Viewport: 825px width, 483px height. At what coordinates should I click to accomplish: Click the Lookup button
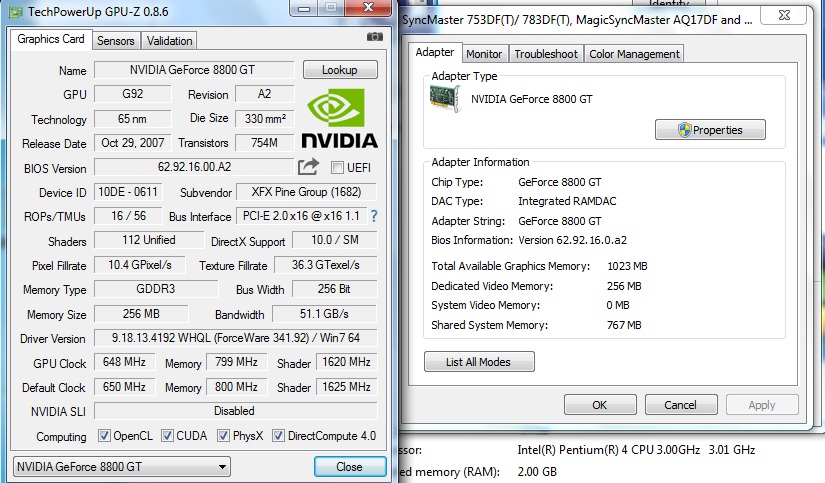[340, 70]
